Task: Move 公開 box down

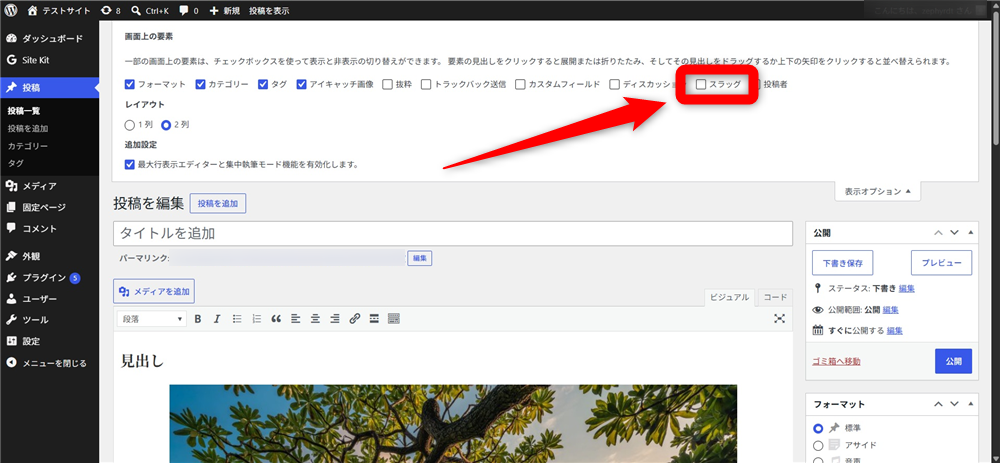Action: point(955,233)
